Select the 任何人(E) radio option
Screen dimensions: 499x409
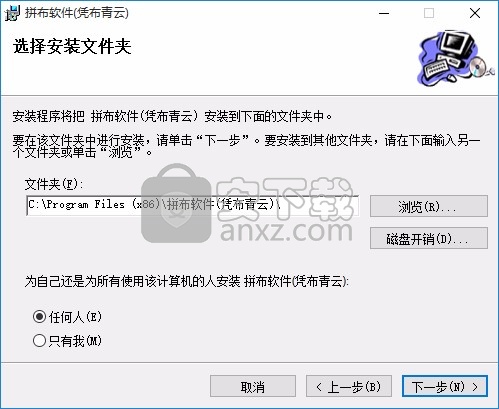[x=39, y=317]
